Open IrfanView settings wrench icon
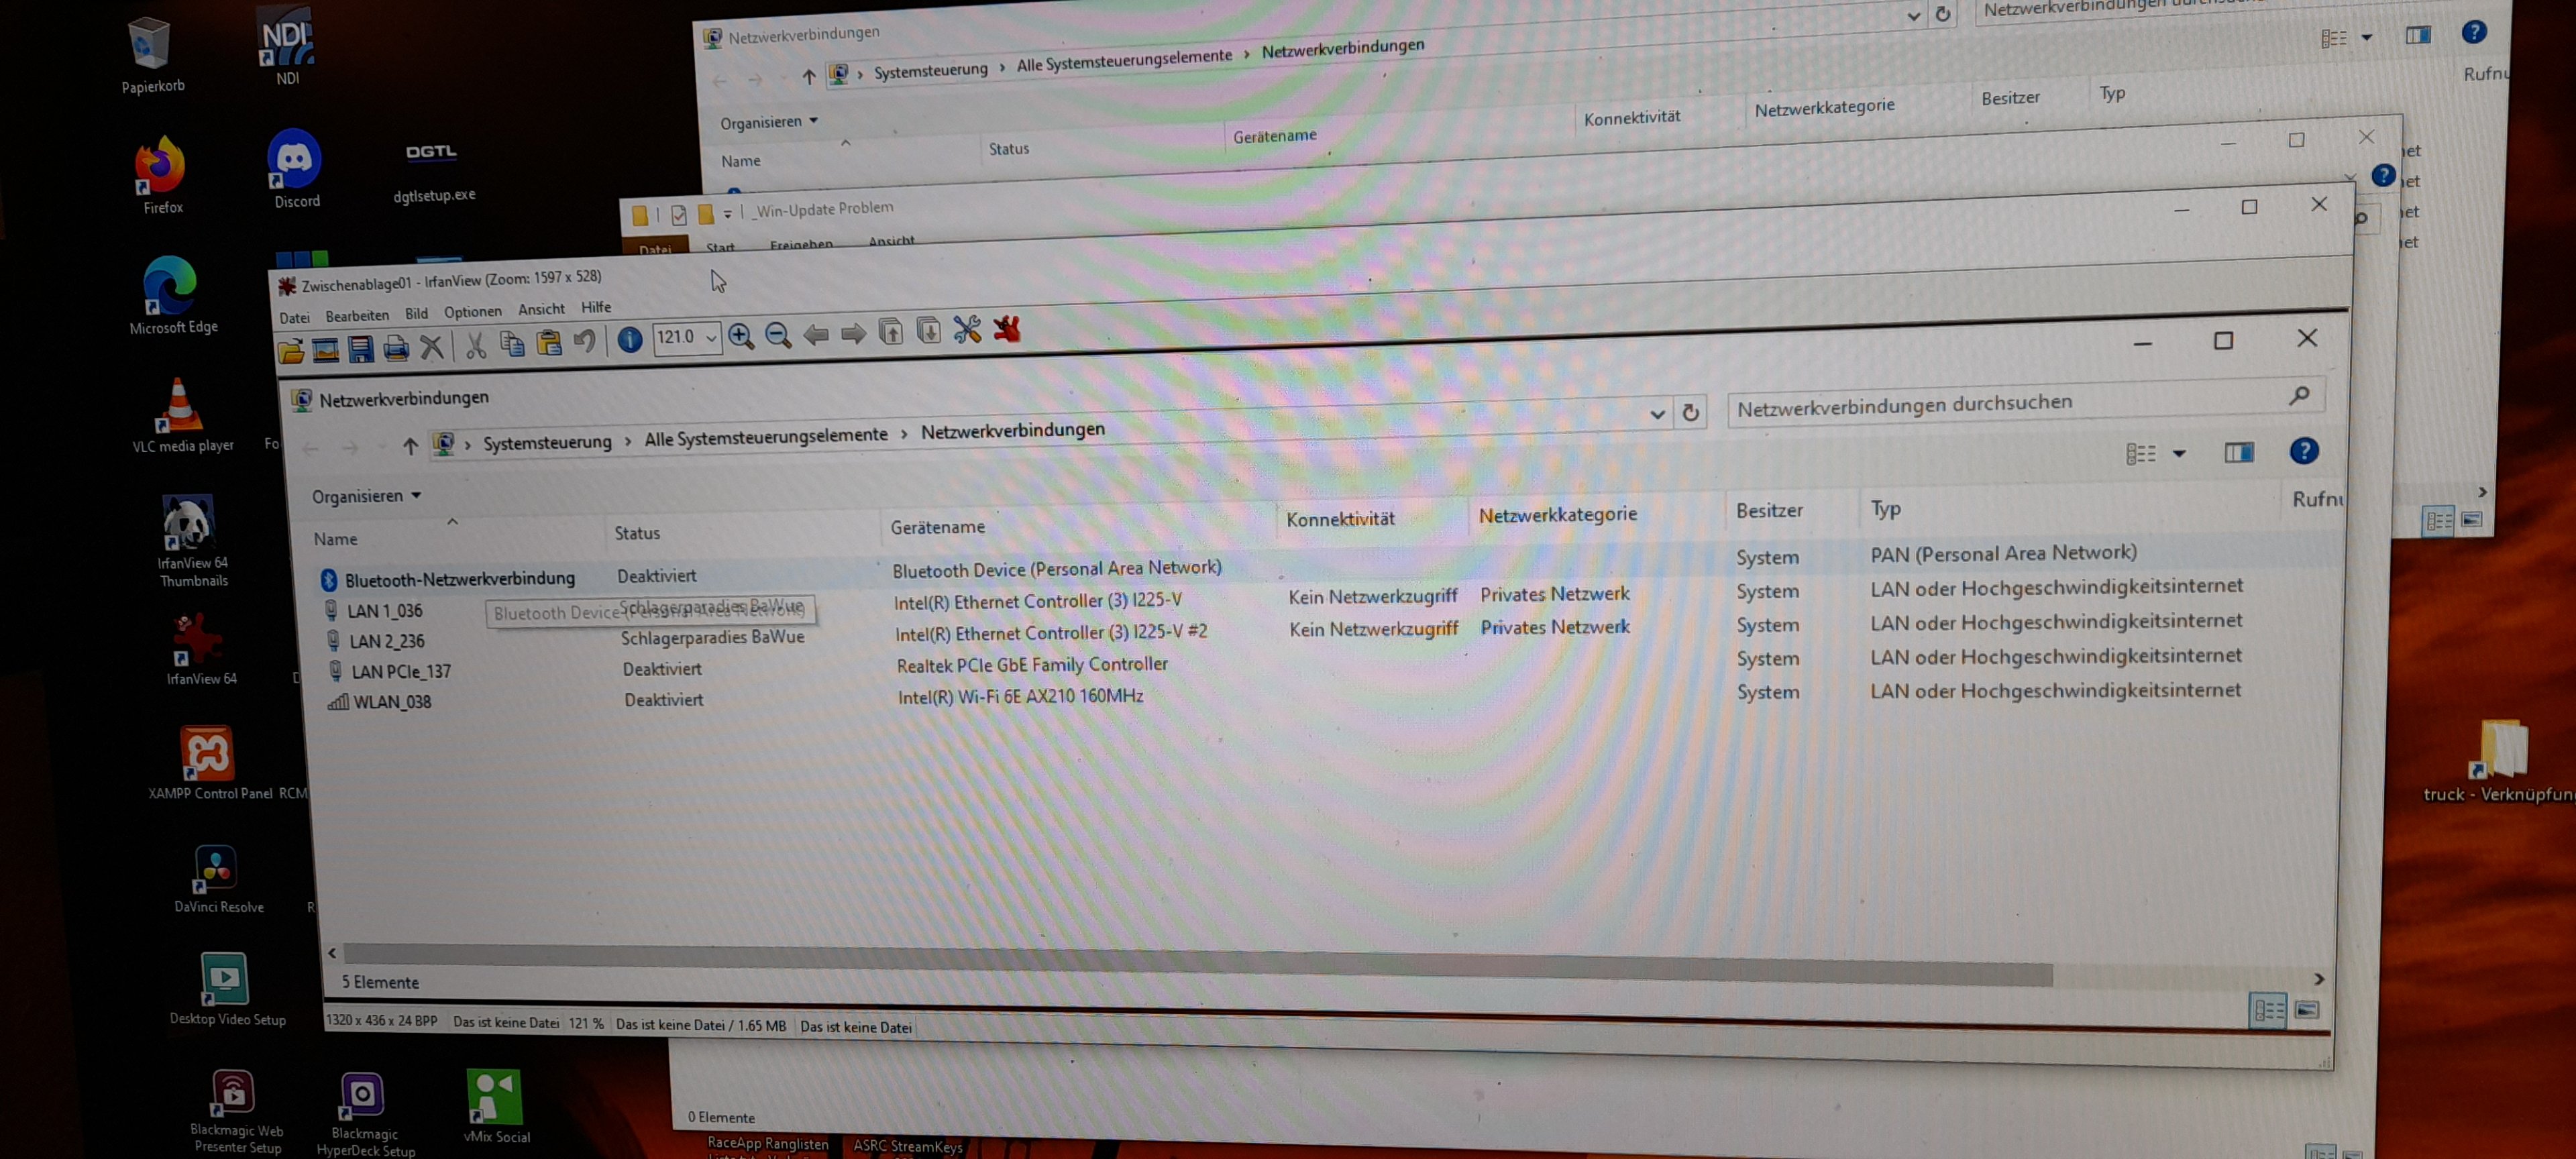This screenshot has height=1159, width=2576. tap(967, 329)
